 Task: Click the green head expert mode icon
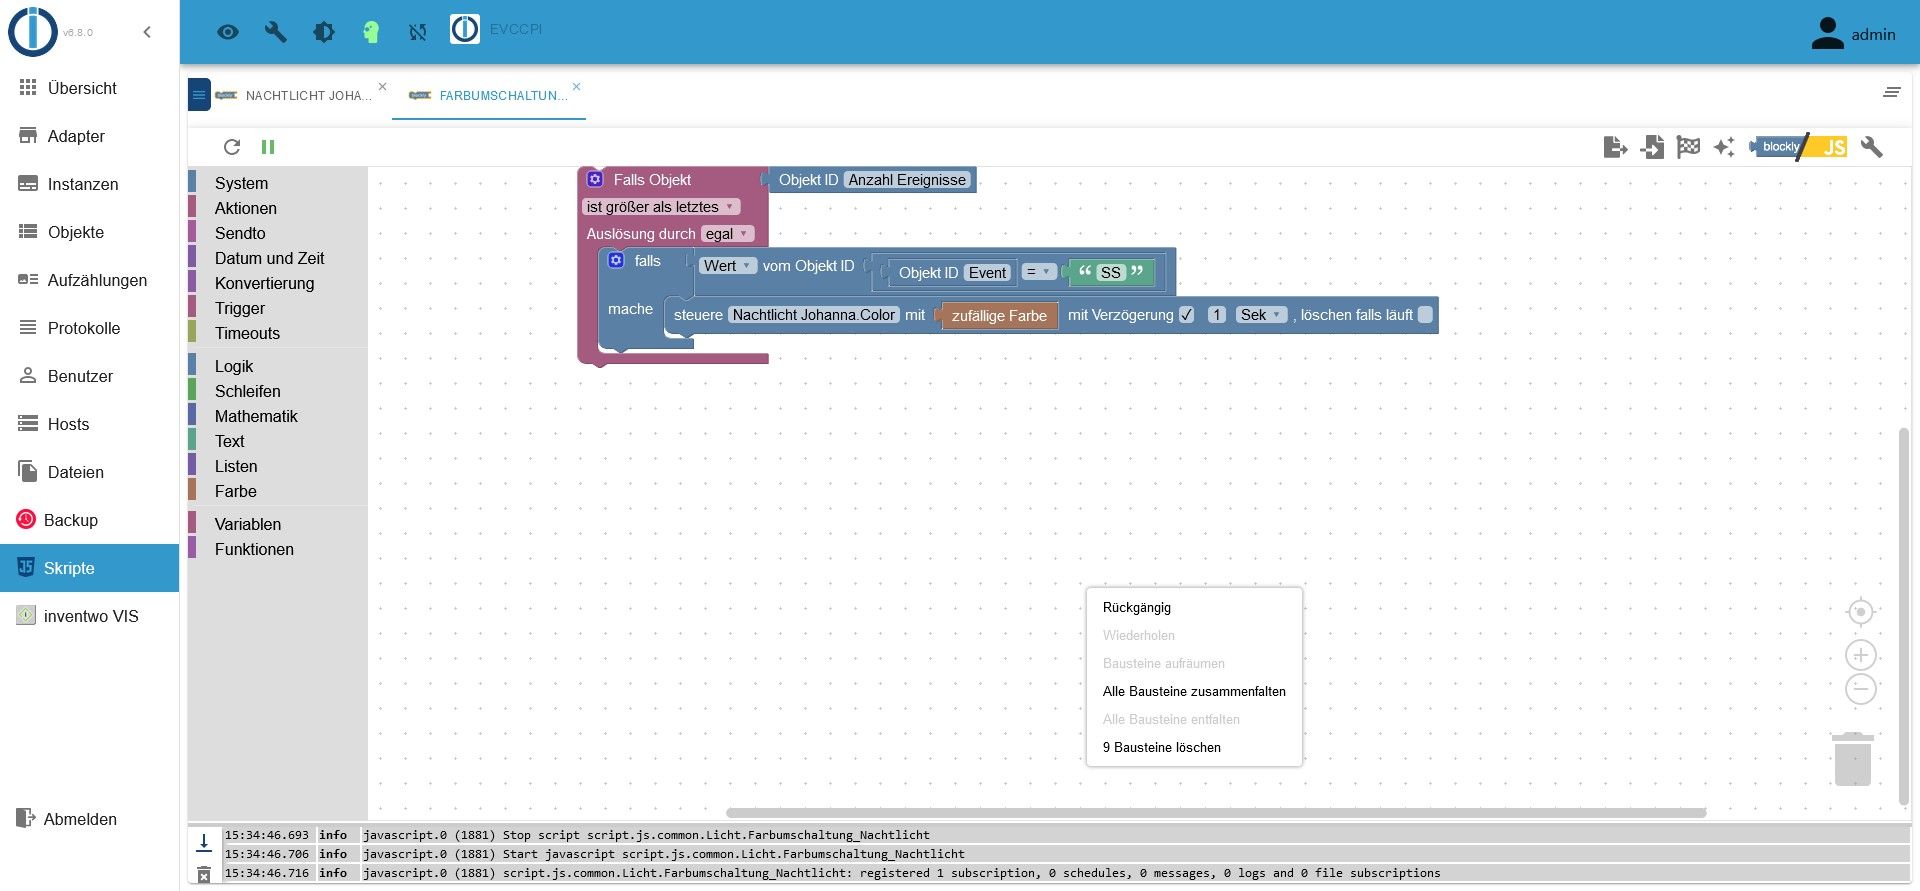tap(371, 32)
